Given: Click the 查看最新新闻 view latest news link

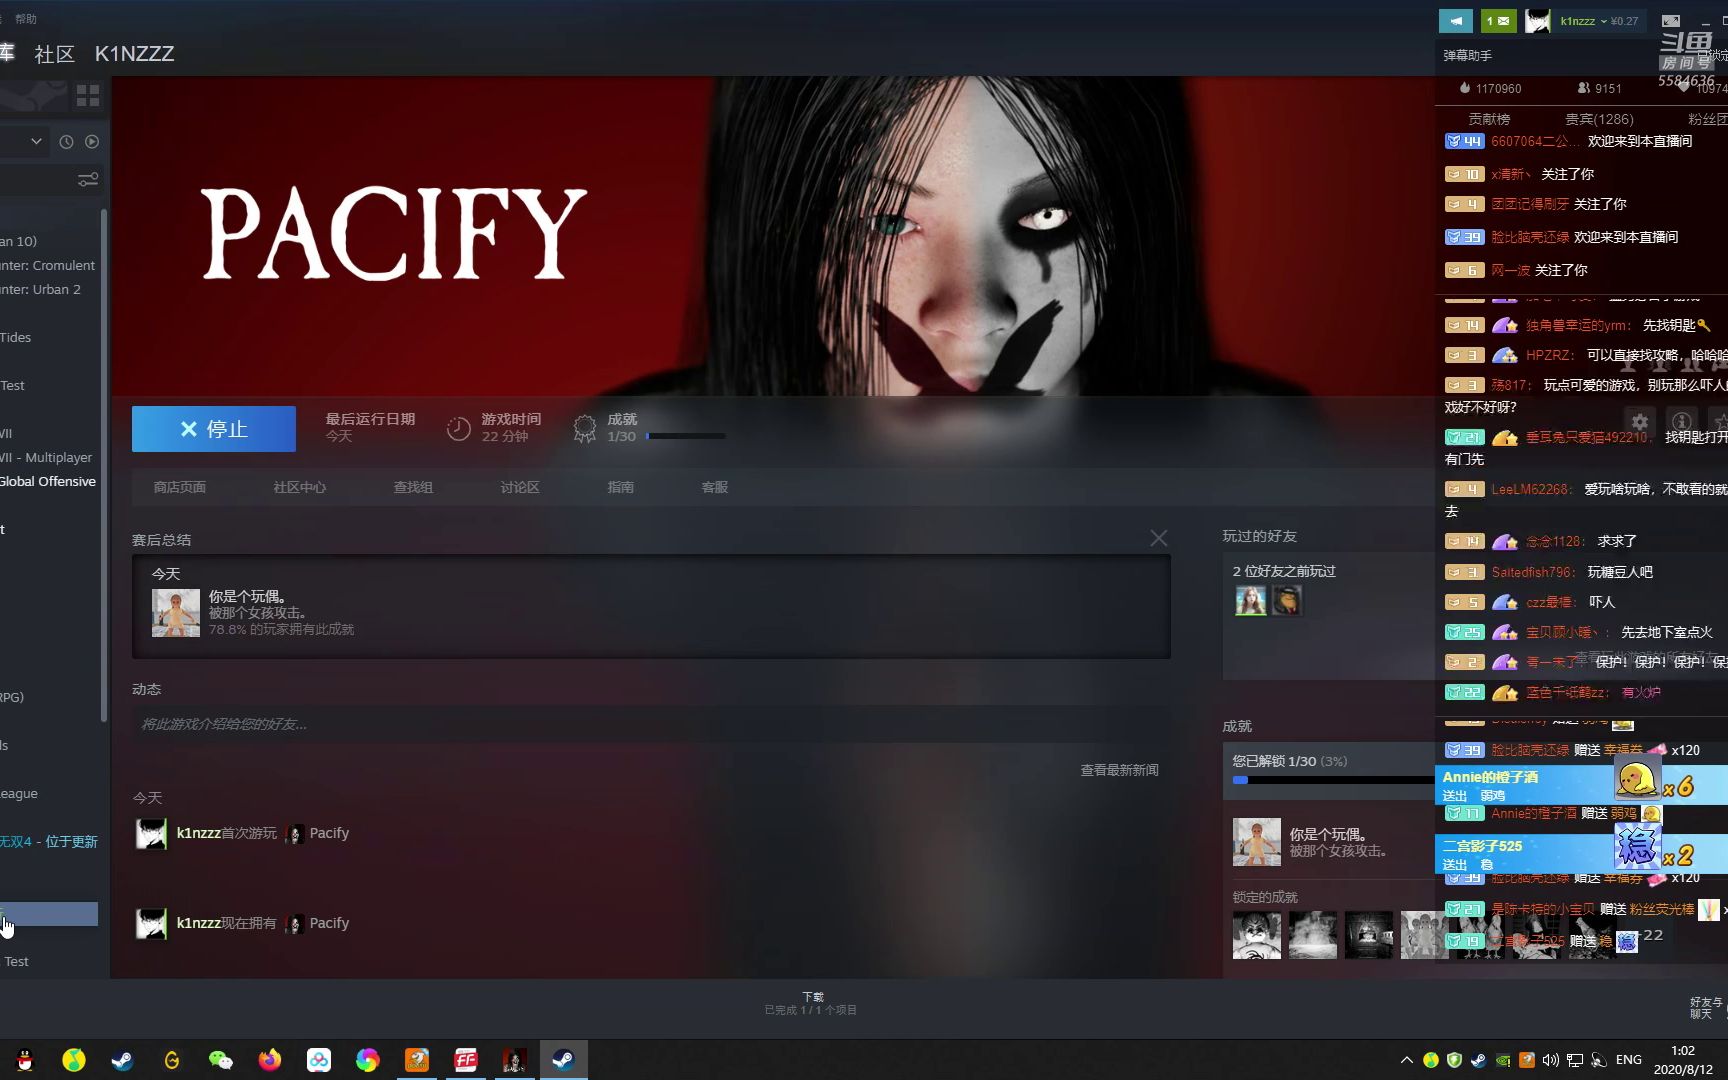Looking at the screenshot, I should point(1119,770).
